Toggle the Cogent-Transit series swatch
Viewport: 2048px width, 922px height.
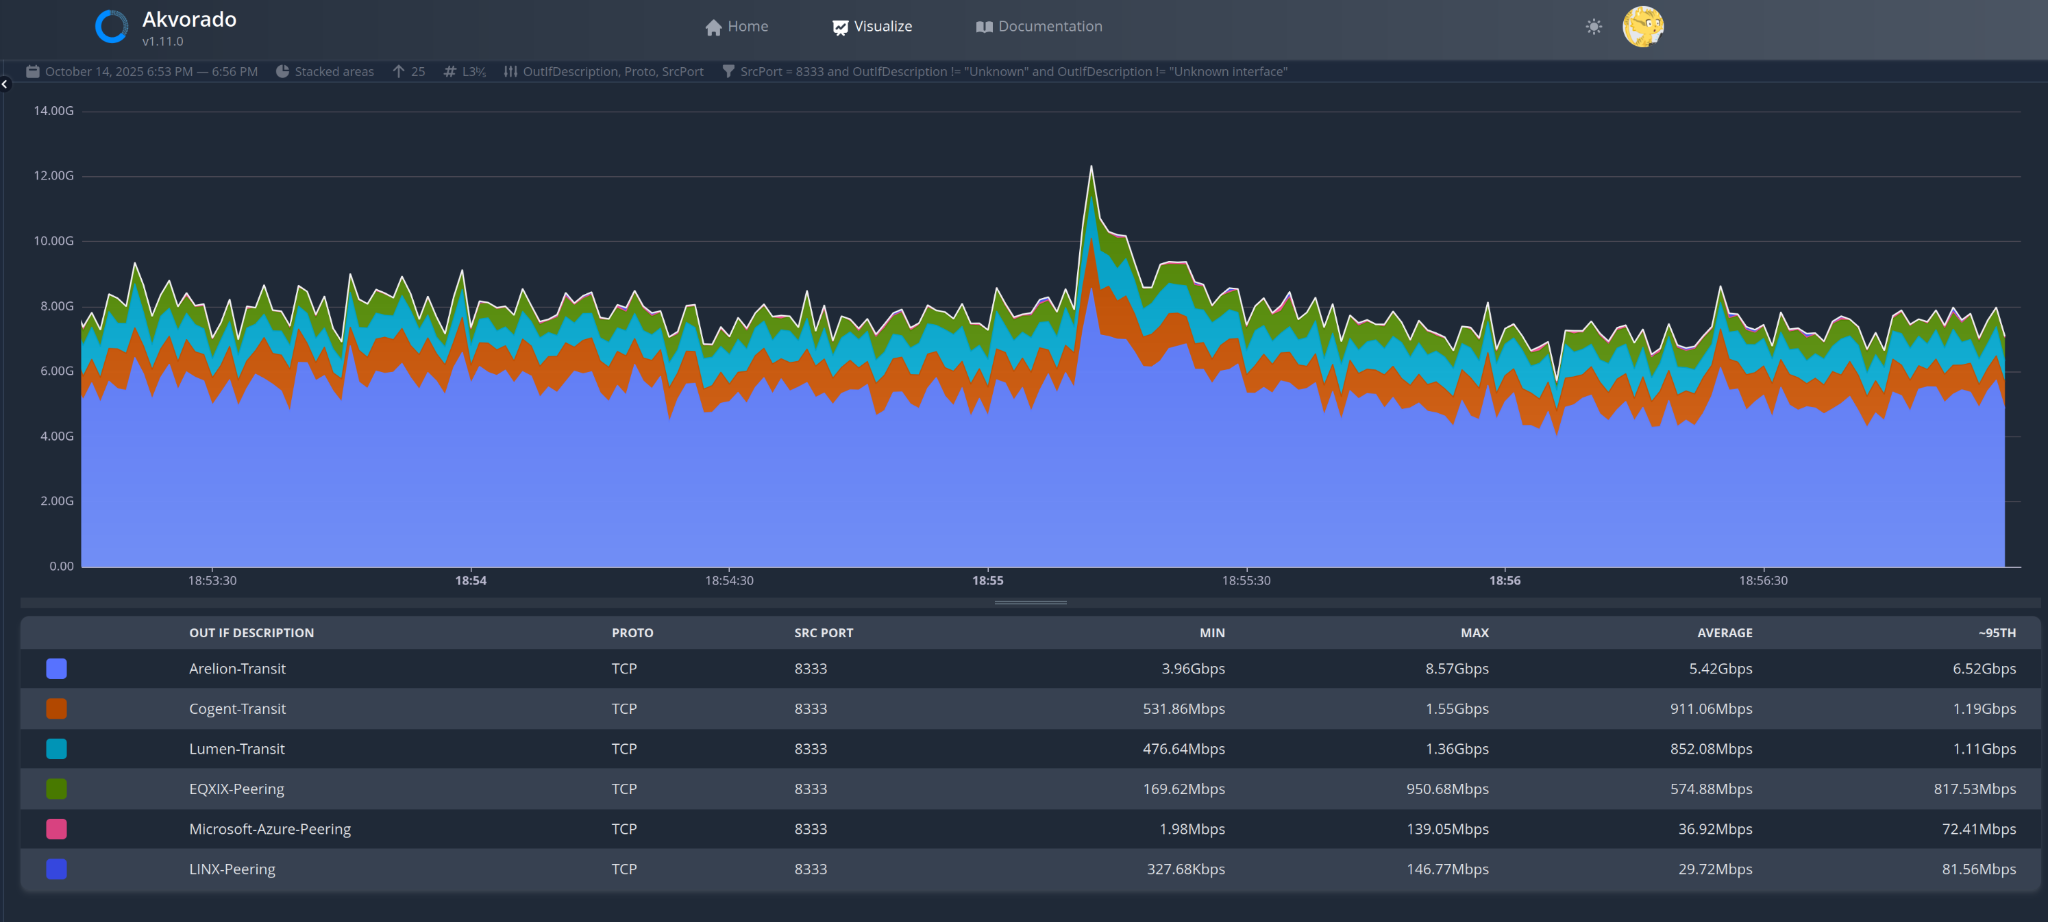click(57, 709)
